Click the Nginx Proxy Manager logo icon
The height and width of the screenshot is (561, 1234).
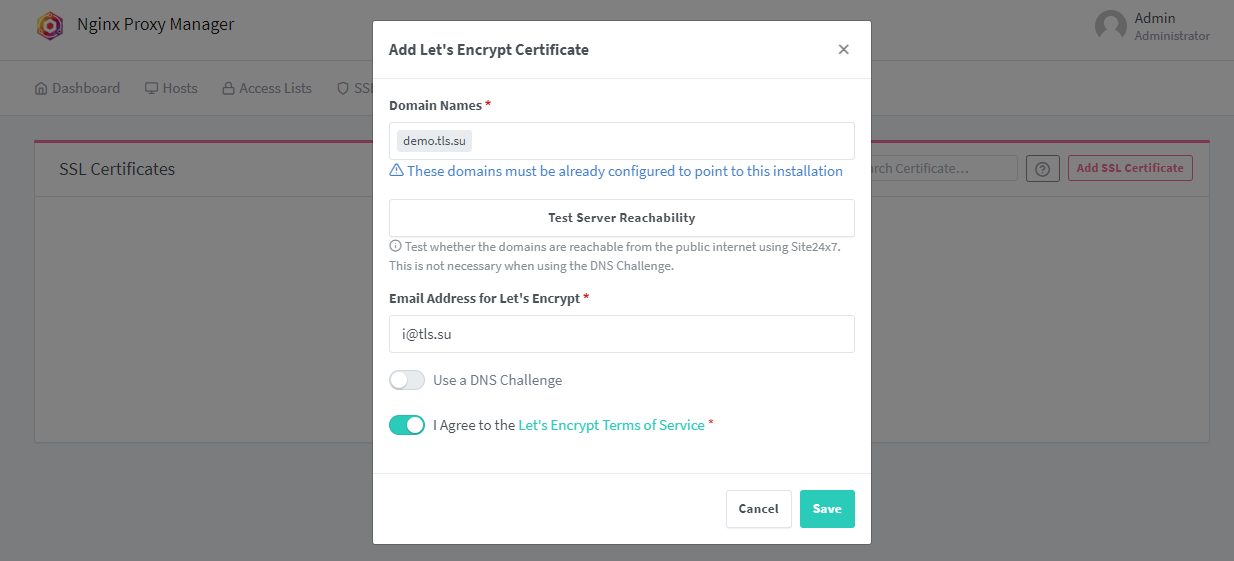[50, 25]
